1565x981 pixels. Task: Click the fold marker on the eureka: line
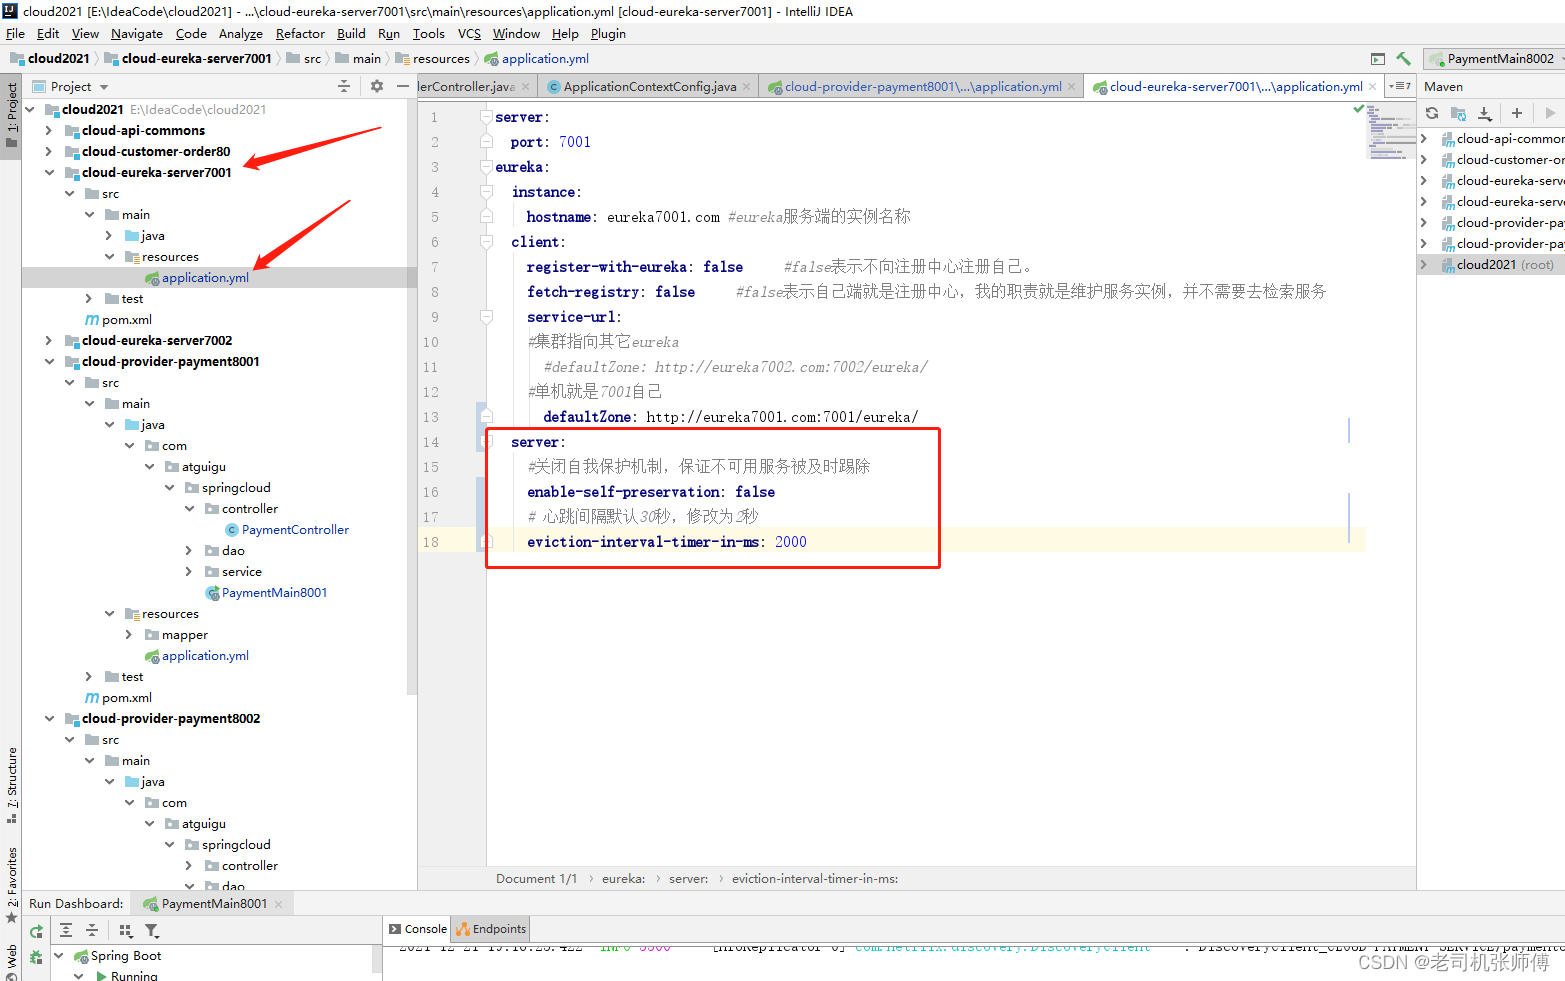pos(486,167)
